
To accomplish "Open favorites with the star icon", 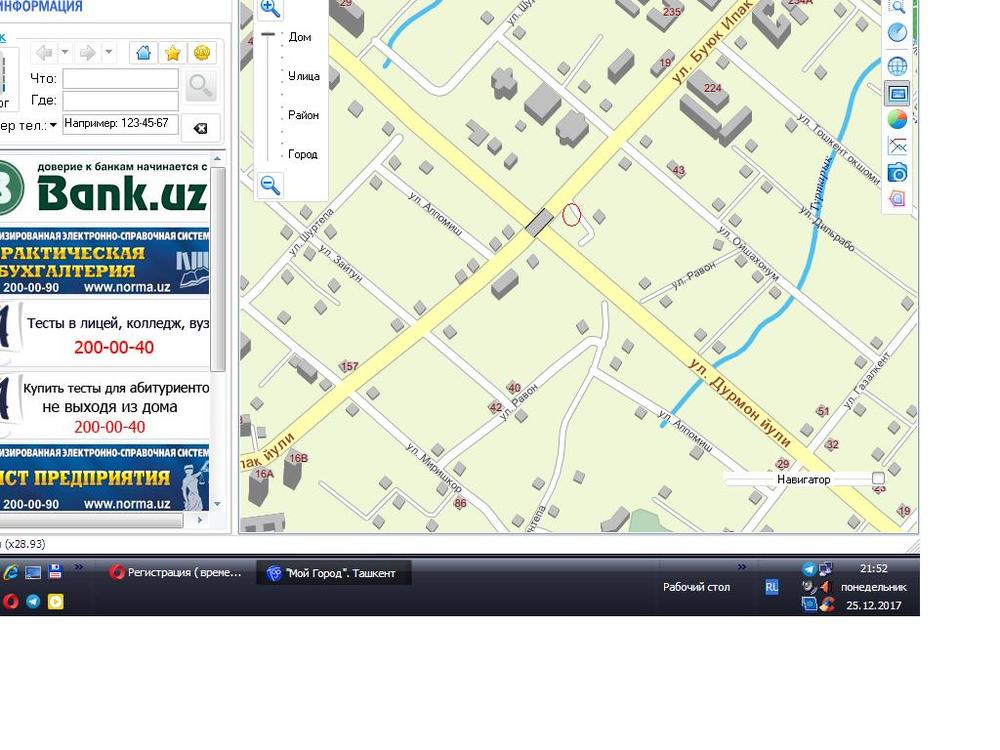I will (x=172, y=53).
